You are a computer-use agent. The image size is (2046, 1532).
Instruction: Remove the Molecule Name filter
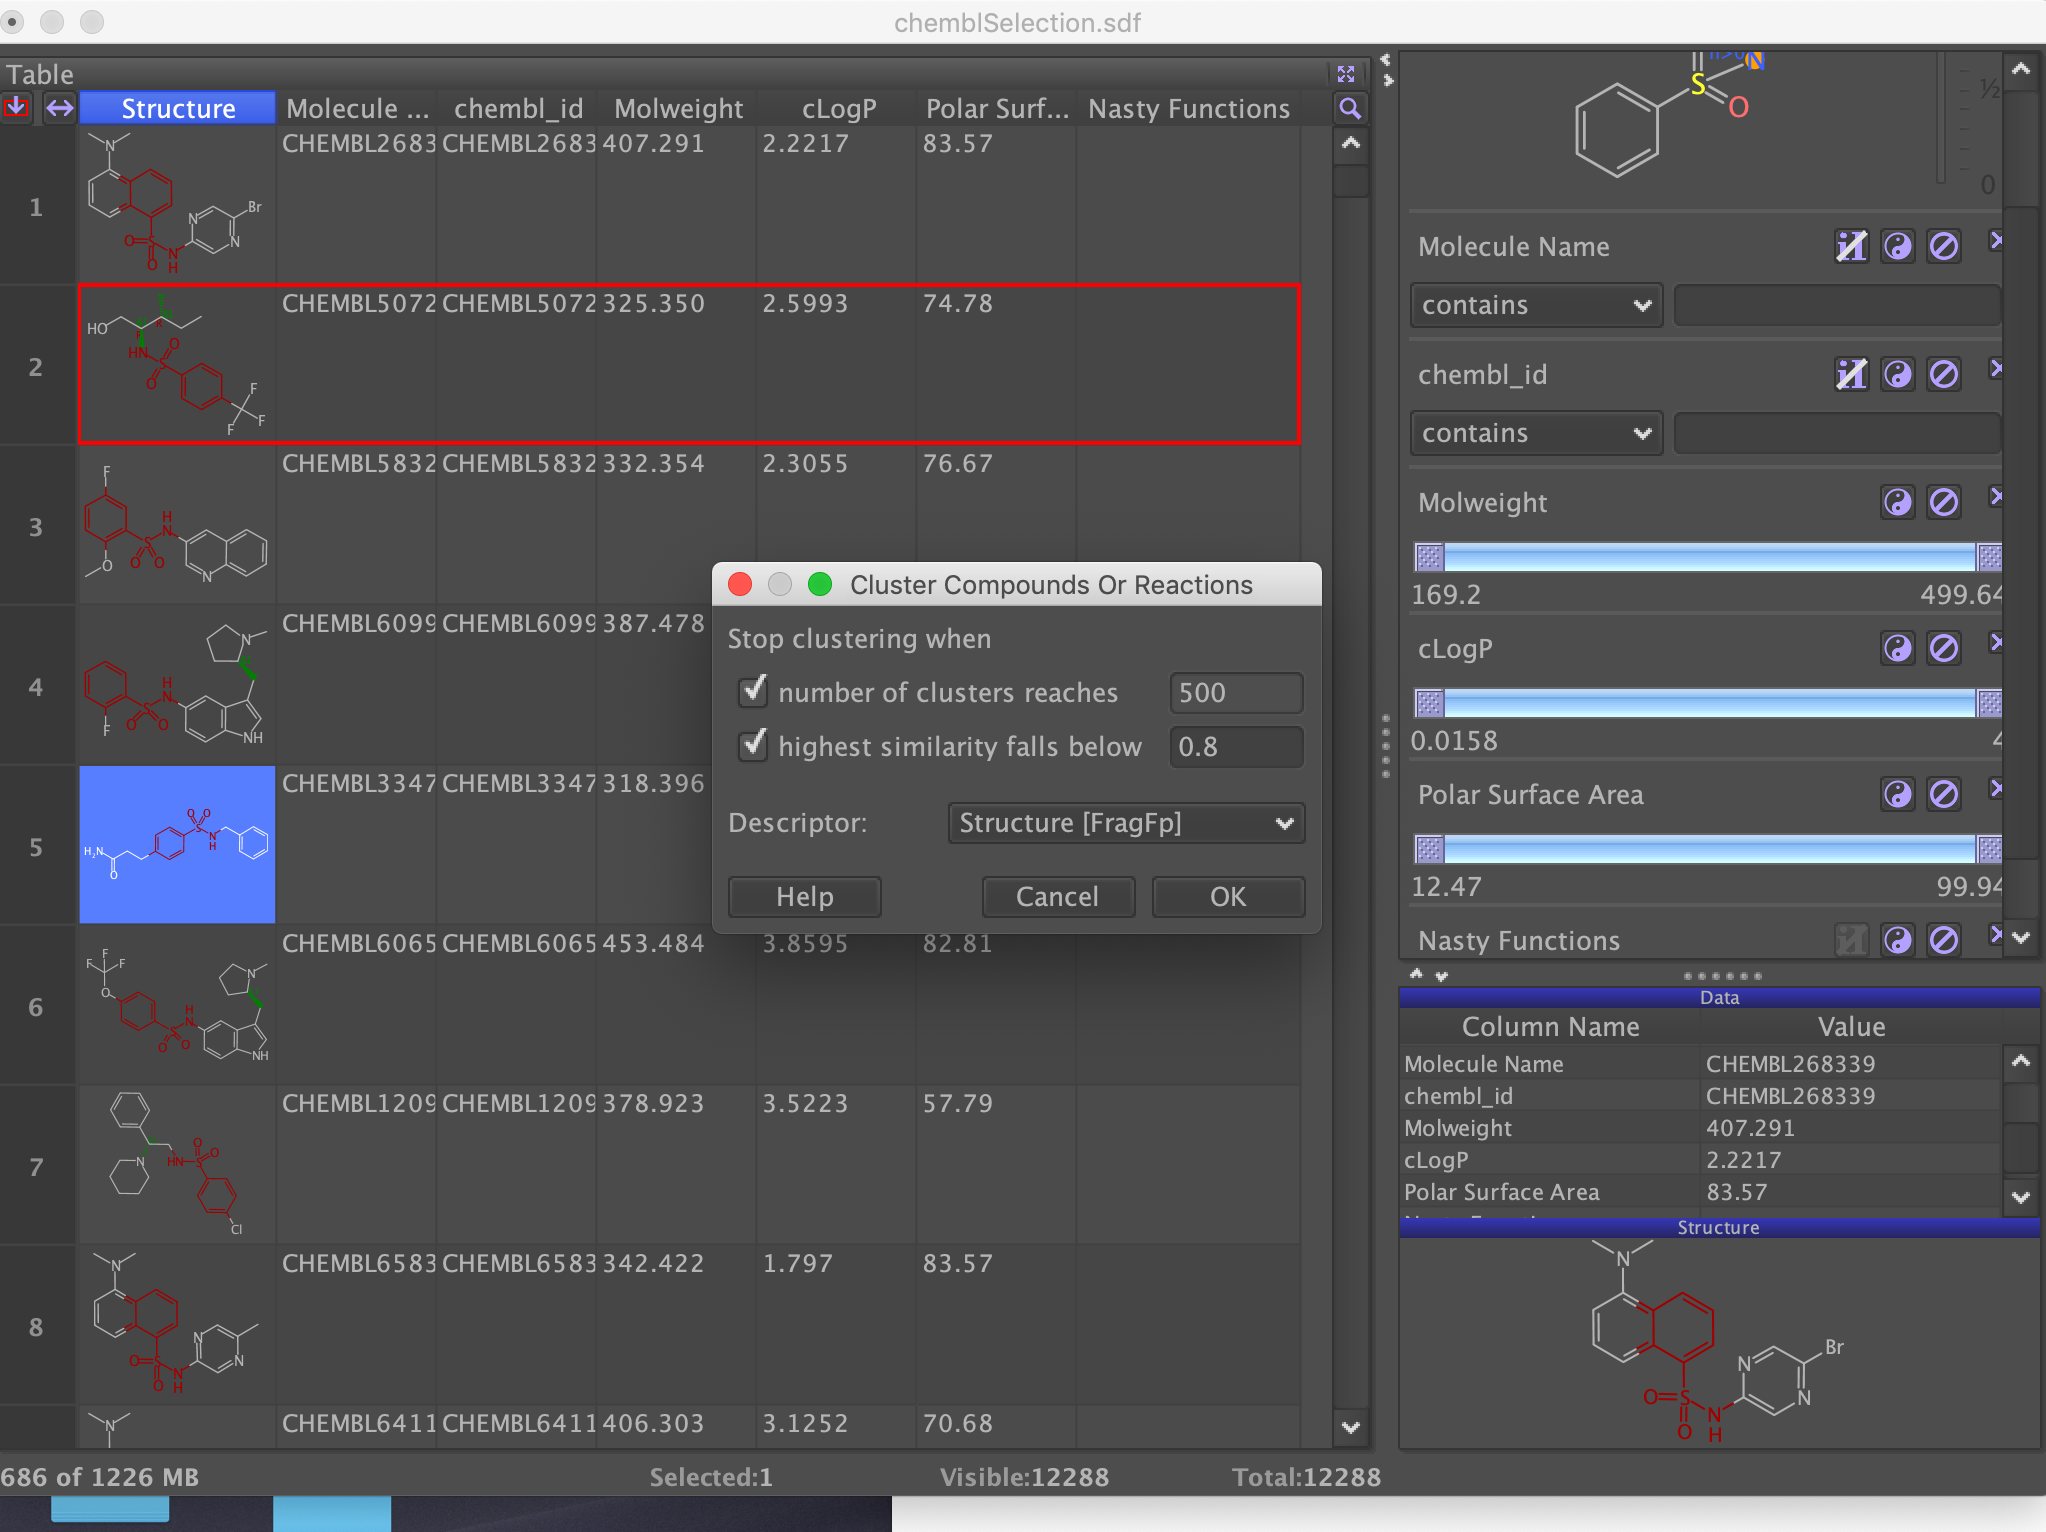[1995, 240]
